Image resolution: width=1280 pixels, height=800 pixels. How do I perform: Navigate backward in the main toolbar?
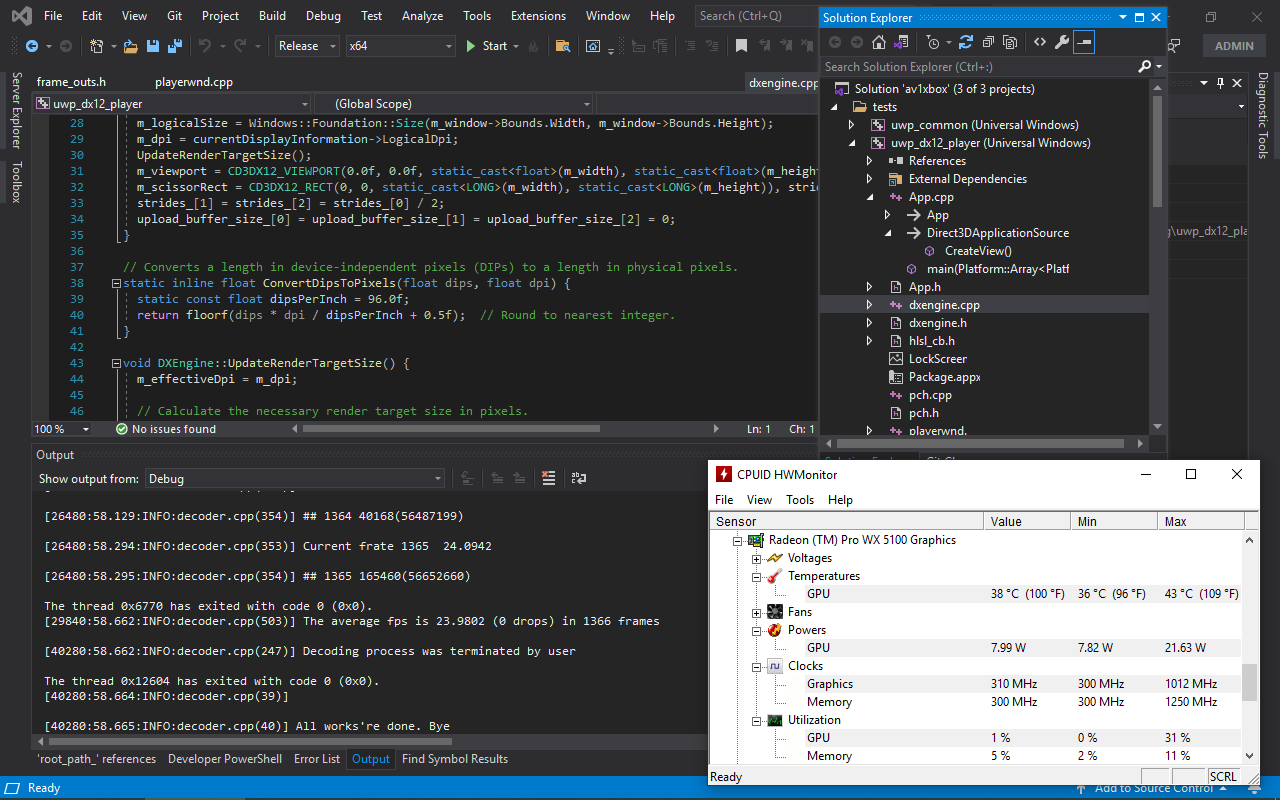(x=32, y=46)
